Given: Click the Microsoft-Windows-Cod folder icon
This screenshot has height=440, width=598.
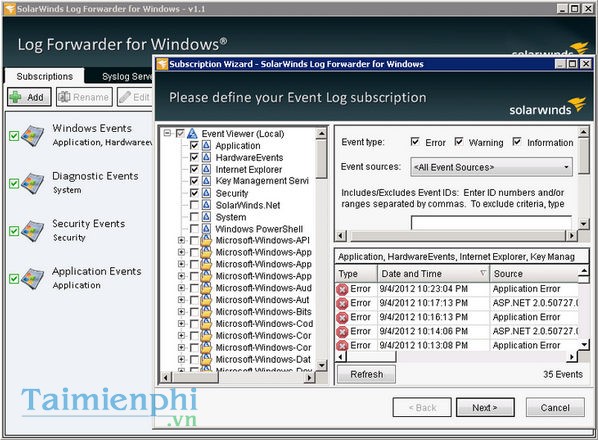Looking at the screenshot, I should pyautogui.click(x=206, y=324).
